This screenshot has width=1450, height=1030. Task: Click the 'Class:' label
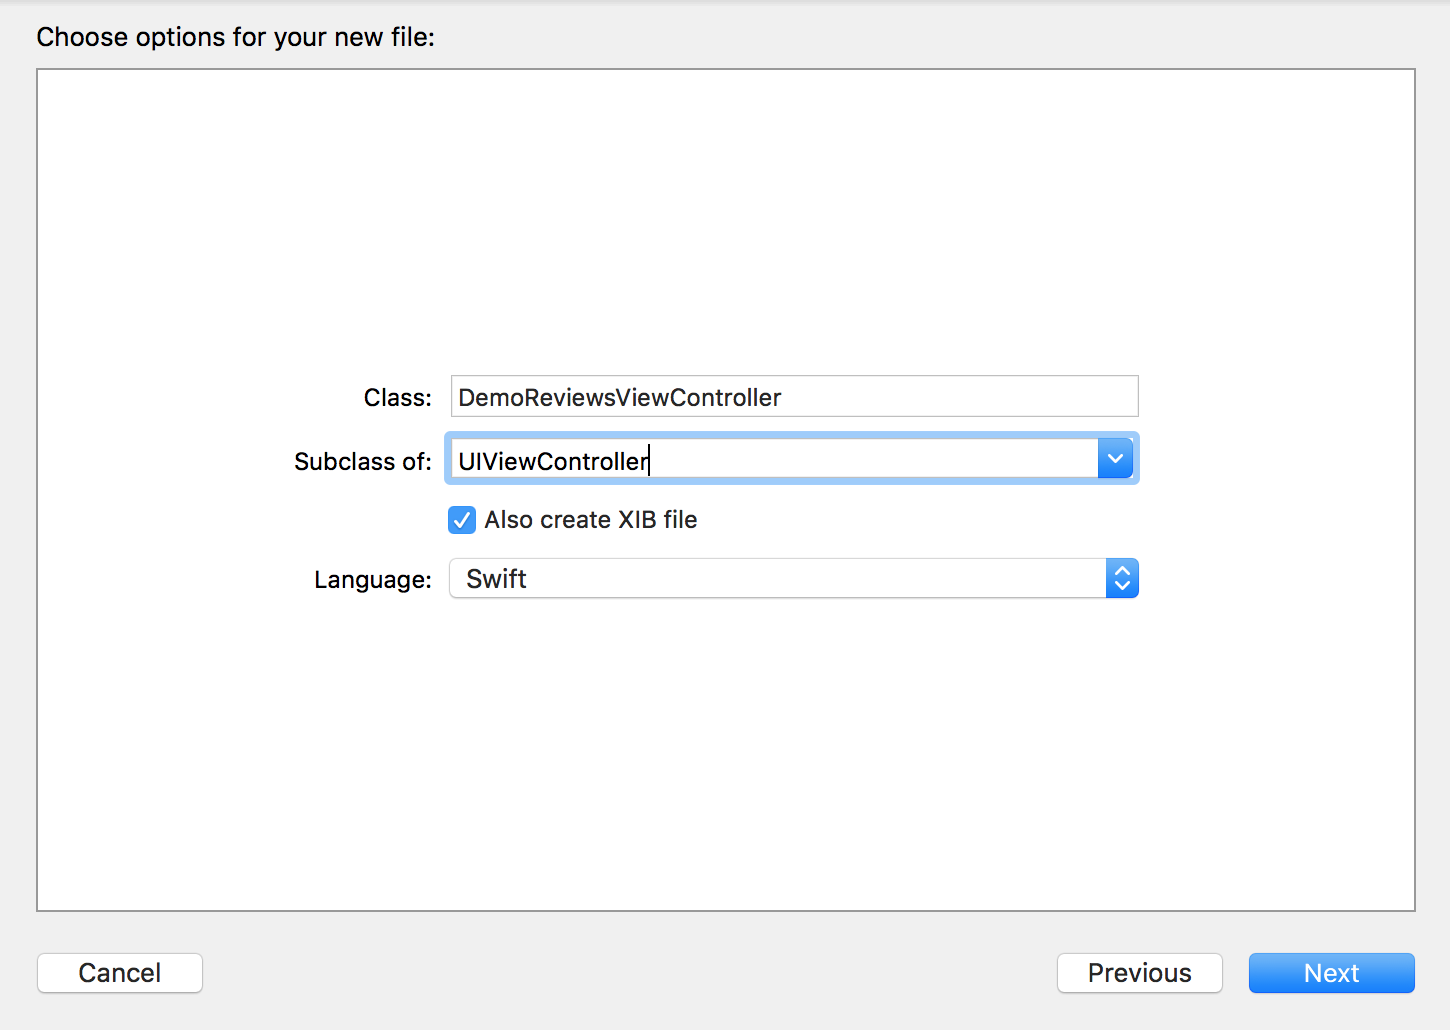tap(398, 398)
